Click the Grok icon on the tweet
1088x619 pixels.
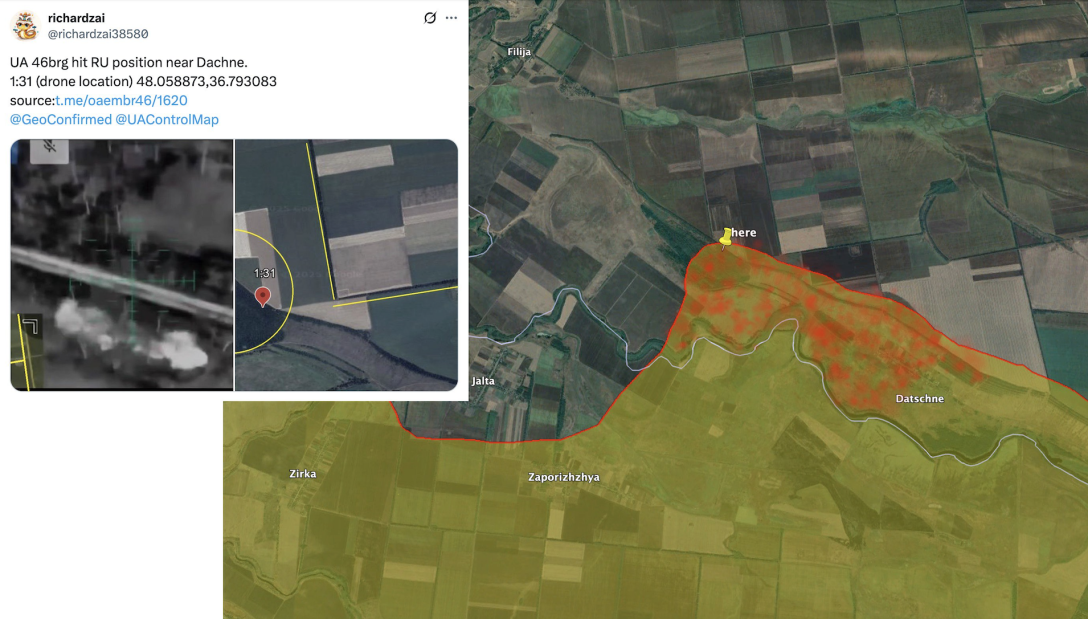click(x=430, y=18)
